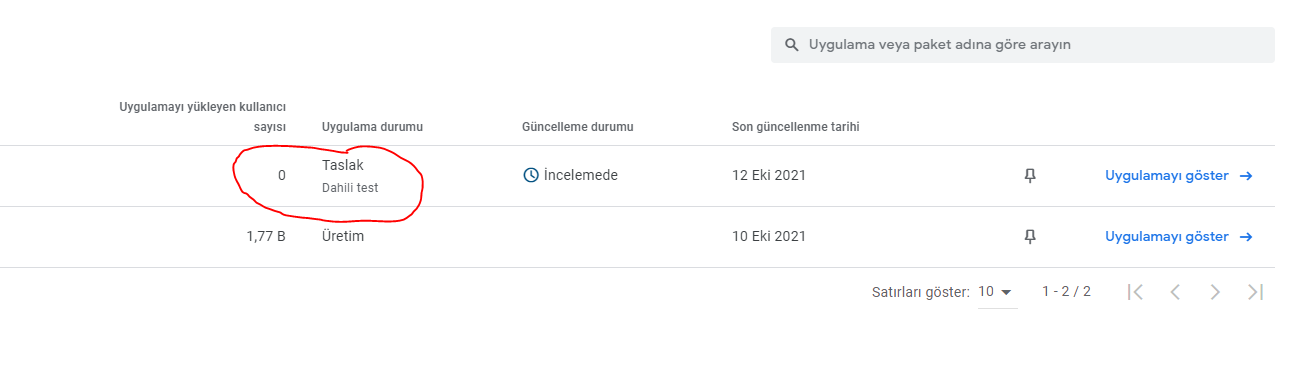Go to the first page of results
Screen dimensions: 1315x376
click(x=1135, y=292)
